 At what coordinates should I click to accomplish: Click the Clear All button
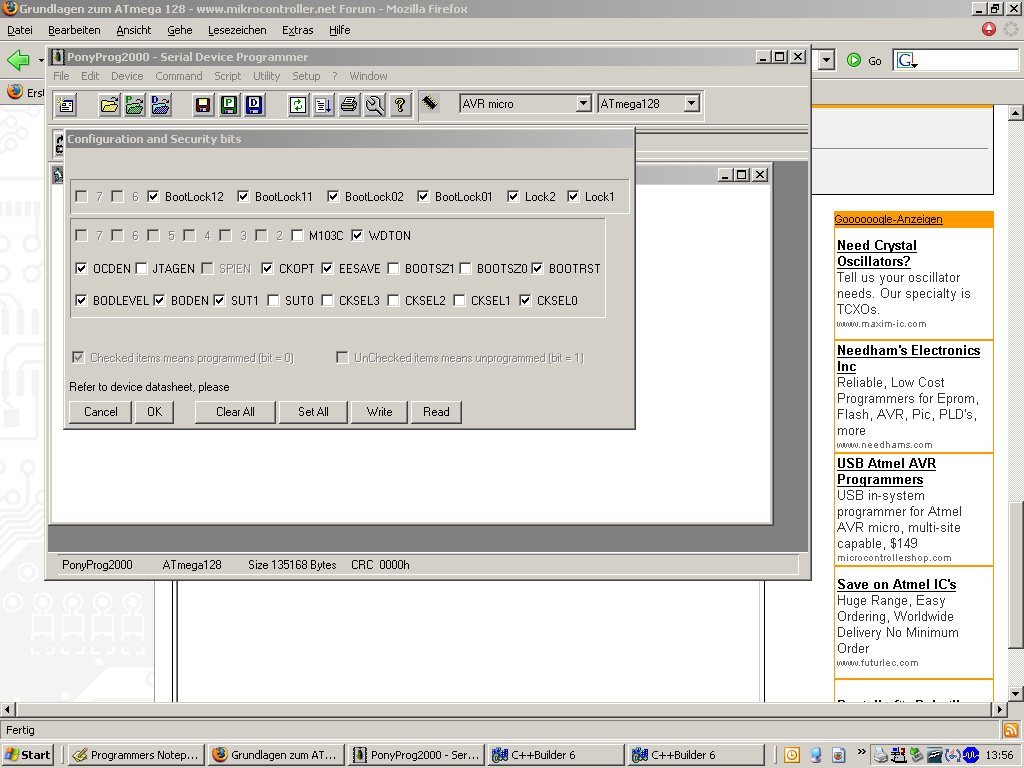[x=235, y=412]
